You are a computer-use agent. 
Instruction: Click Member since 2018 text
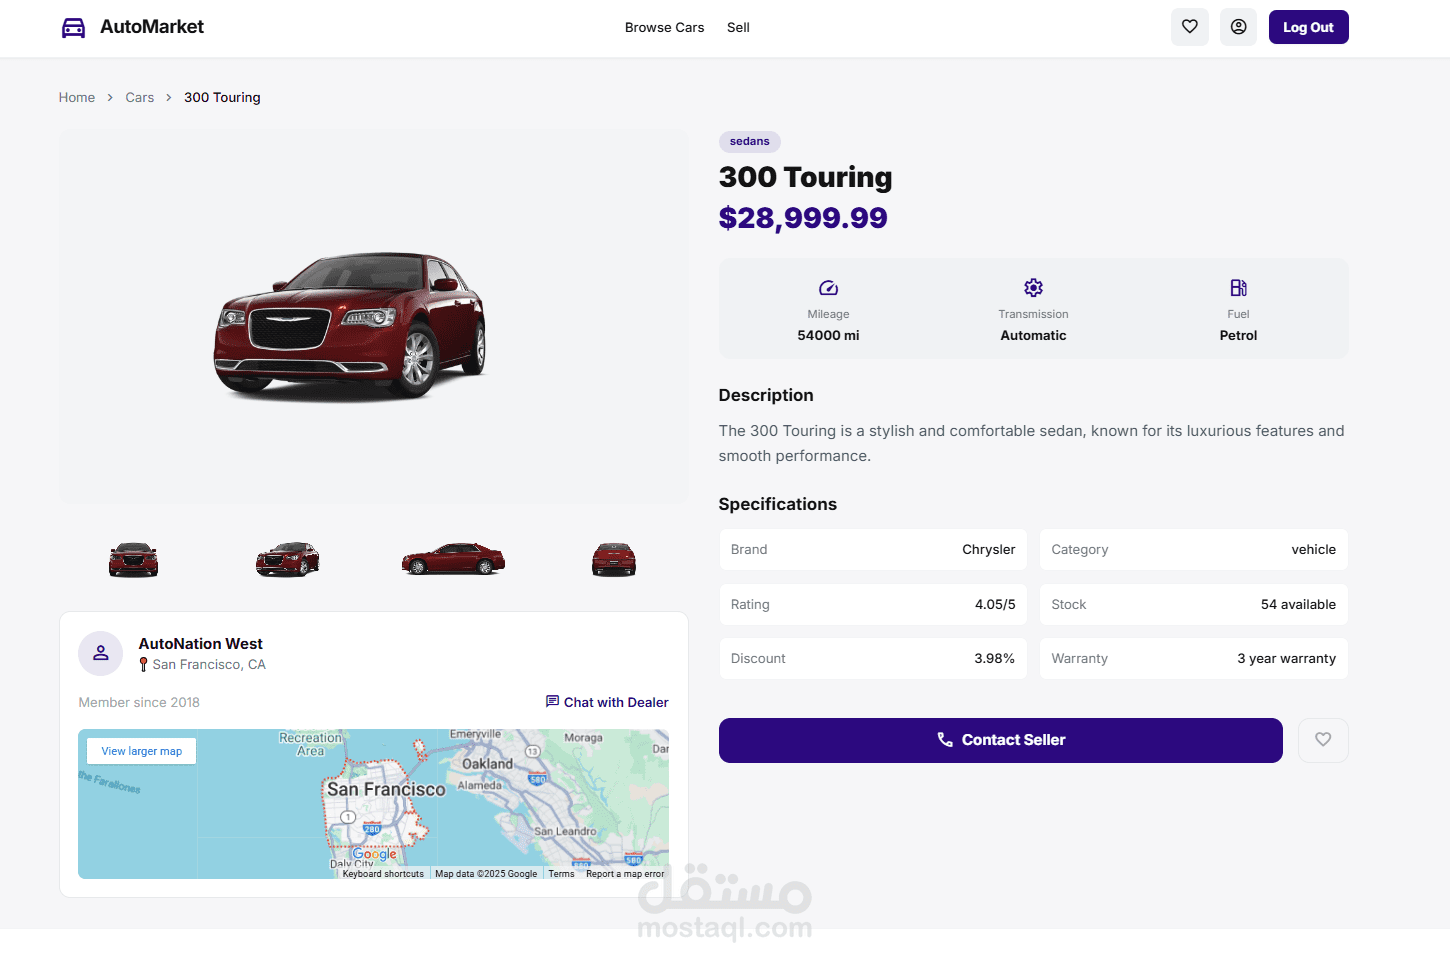click(x=139, y=702)
